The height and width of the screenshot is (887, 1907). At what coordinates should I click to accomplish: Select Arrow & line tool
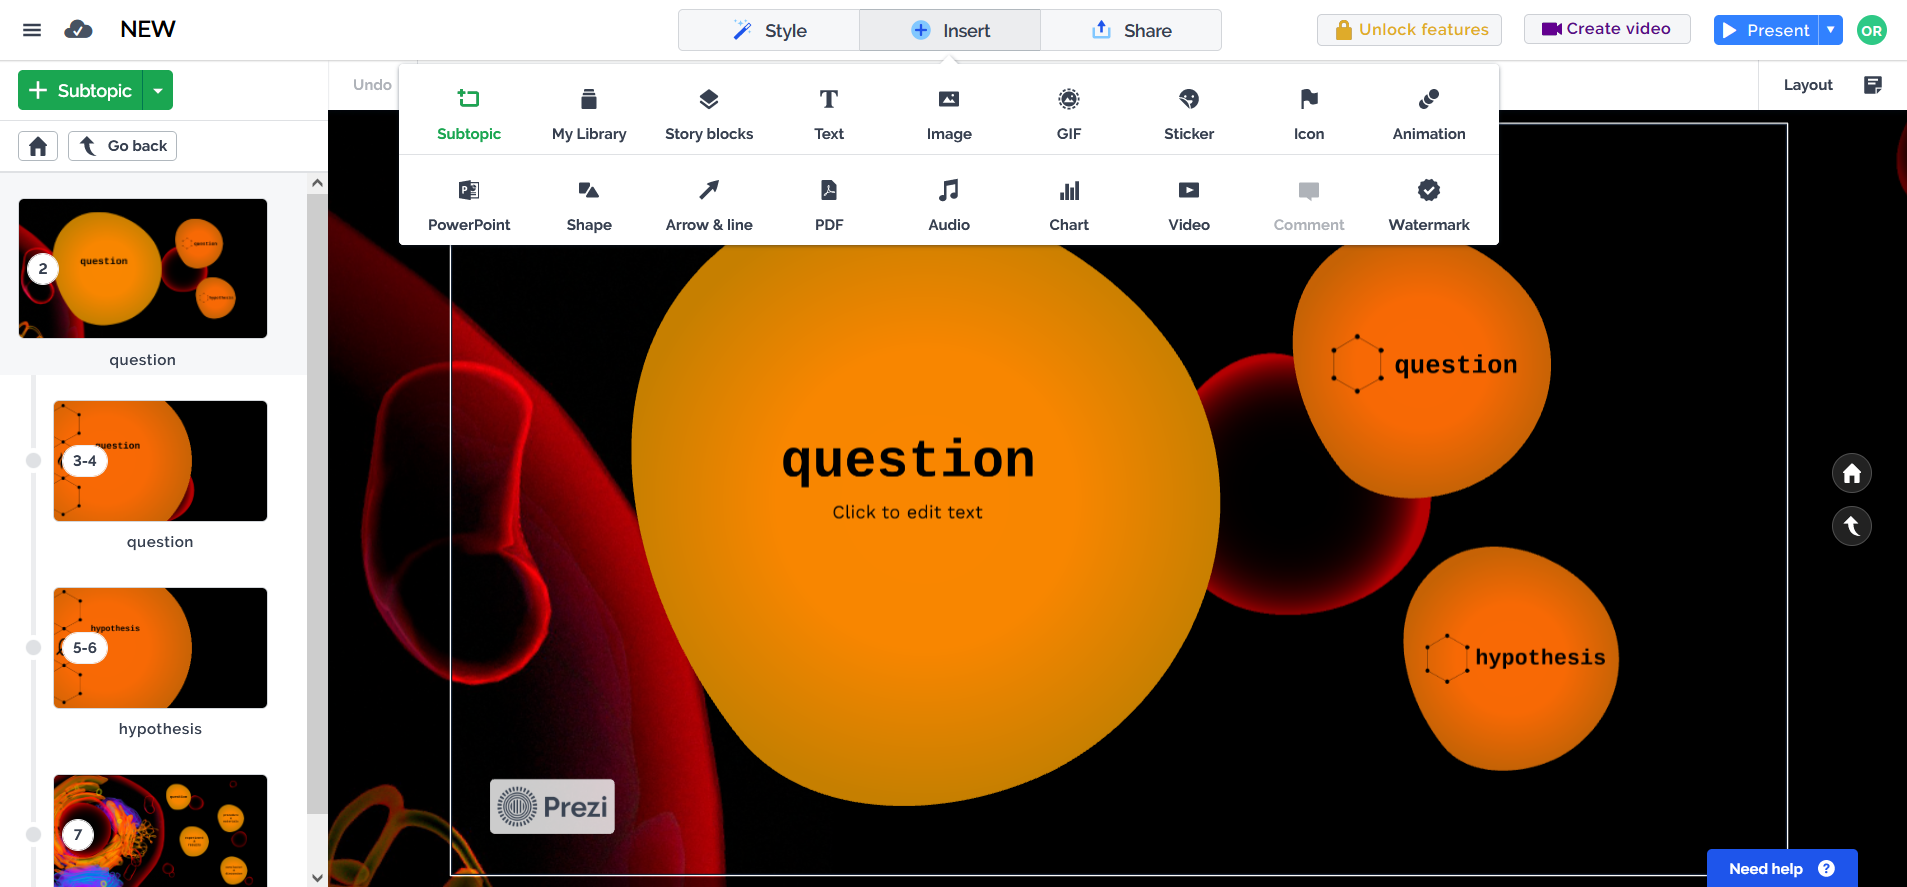tap(708, 204)
